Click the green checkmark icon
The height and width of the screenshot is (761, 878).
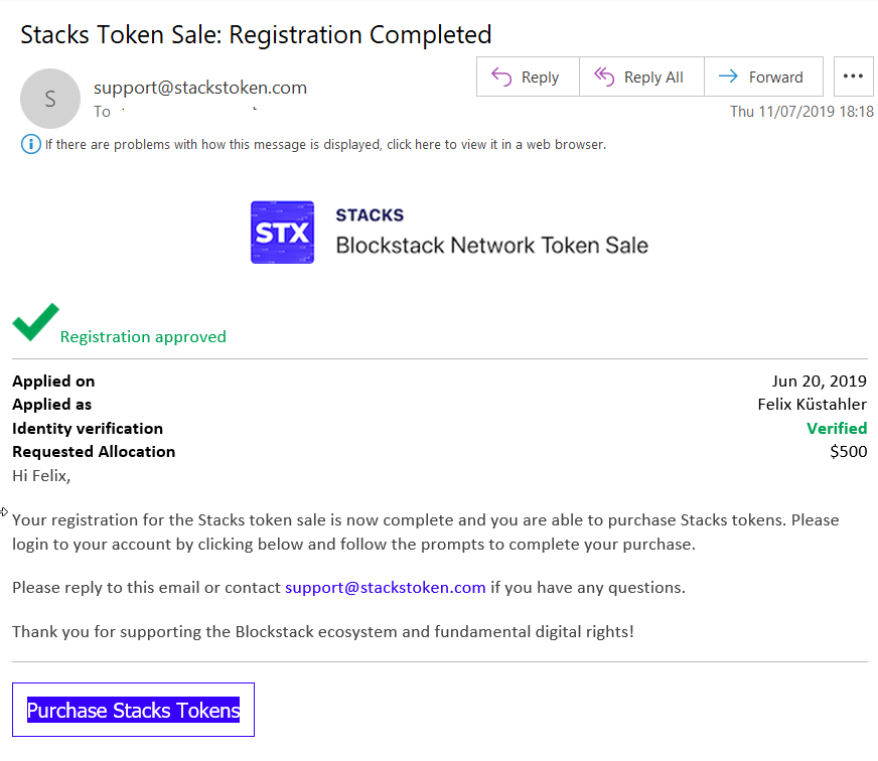35,322
